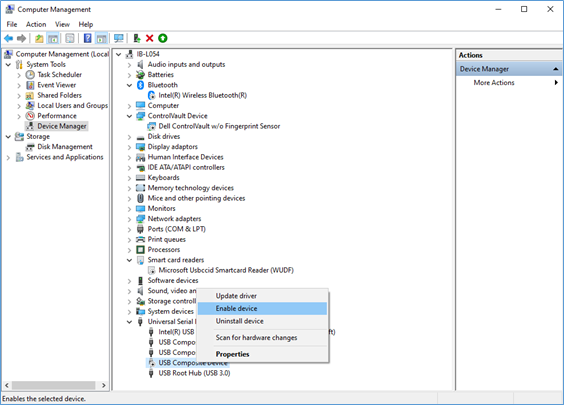The height and width of the screenshot is (405, 564).
Task: Select Human Interface Devices category
Action: coord(185,157)
